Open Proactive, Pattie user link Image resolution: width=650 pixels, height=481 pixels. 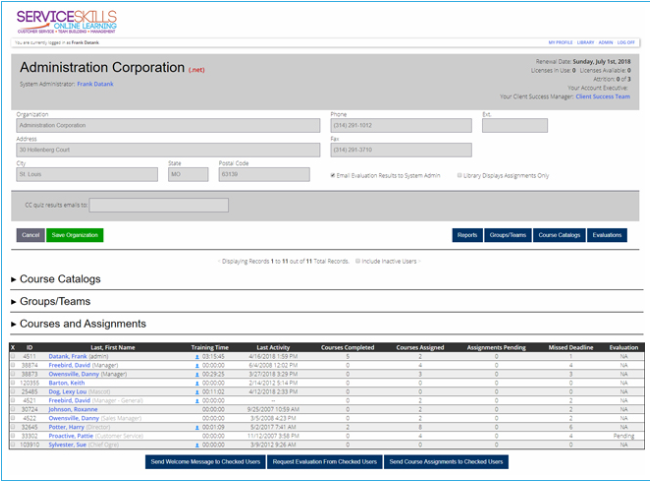click(x=71, y=436)
